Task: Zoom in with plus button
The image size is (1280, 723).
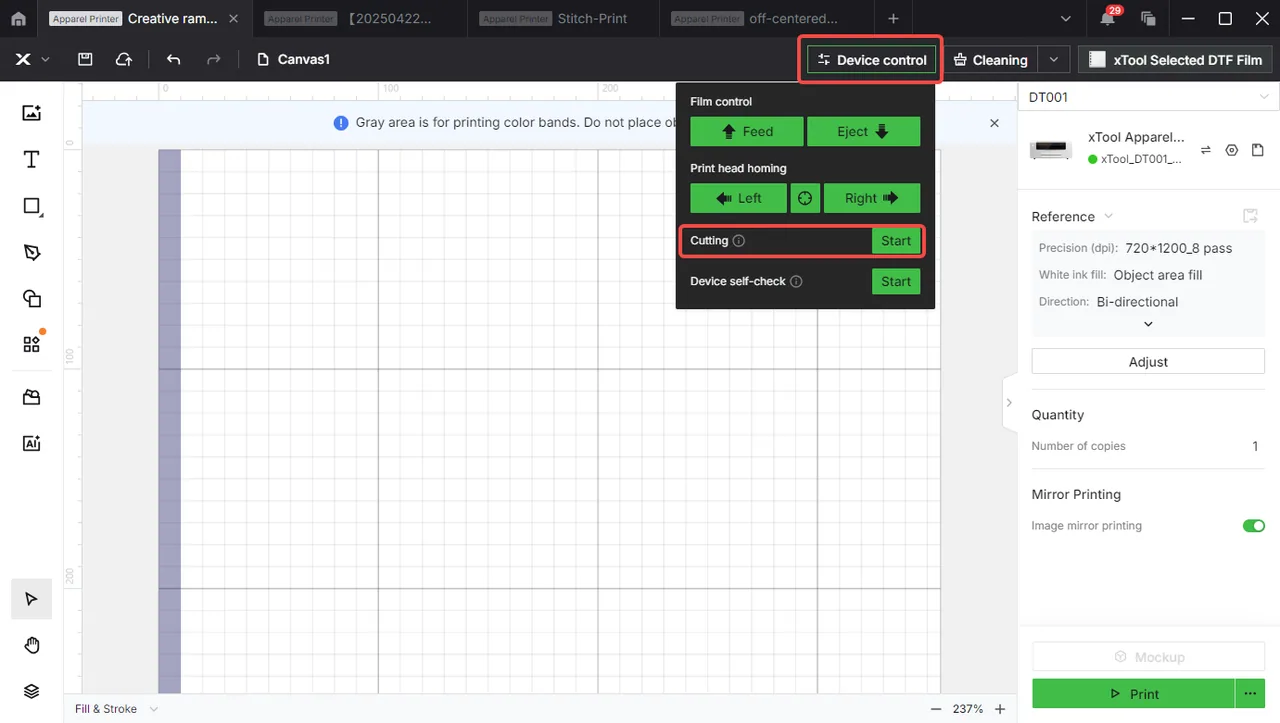Action: pyautogui.click(x=1000, y=709)
